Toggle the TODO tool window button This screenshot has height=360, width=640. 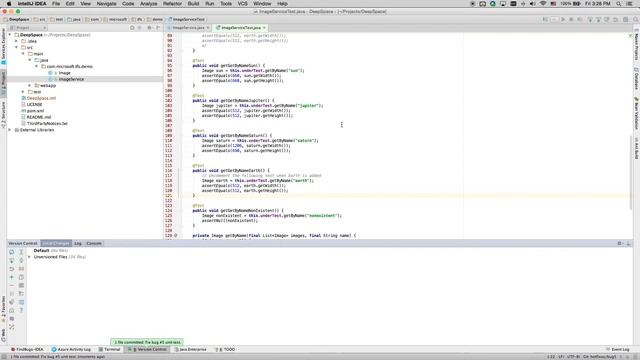pos(225,349)
